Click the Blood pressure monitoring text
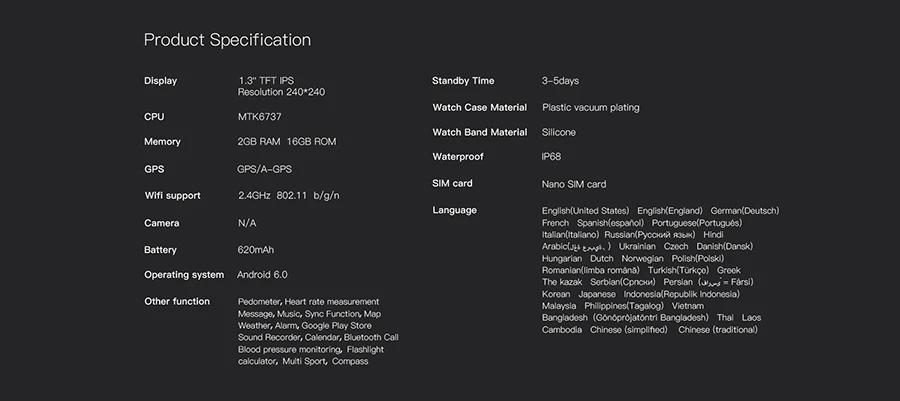The height and width of the screenshot is (401, 900). [289, 350]
